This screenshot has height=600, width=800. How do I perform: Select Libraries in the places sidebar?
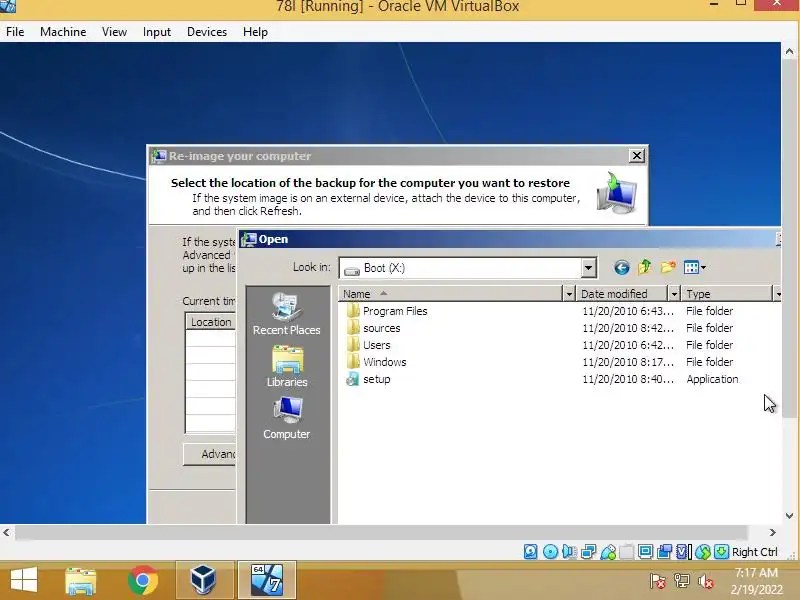point(287,366)
